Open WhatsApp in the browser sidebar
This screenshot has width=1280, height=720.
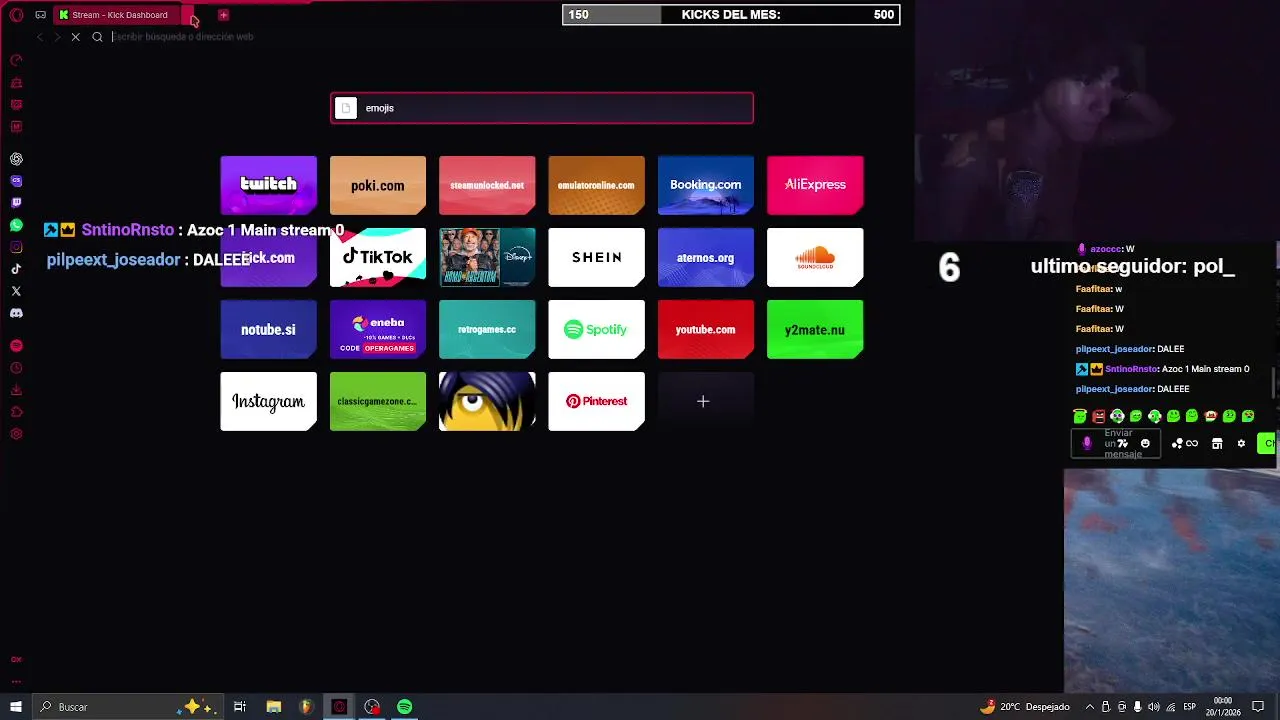pyautogui.click(x=16, y=225)
